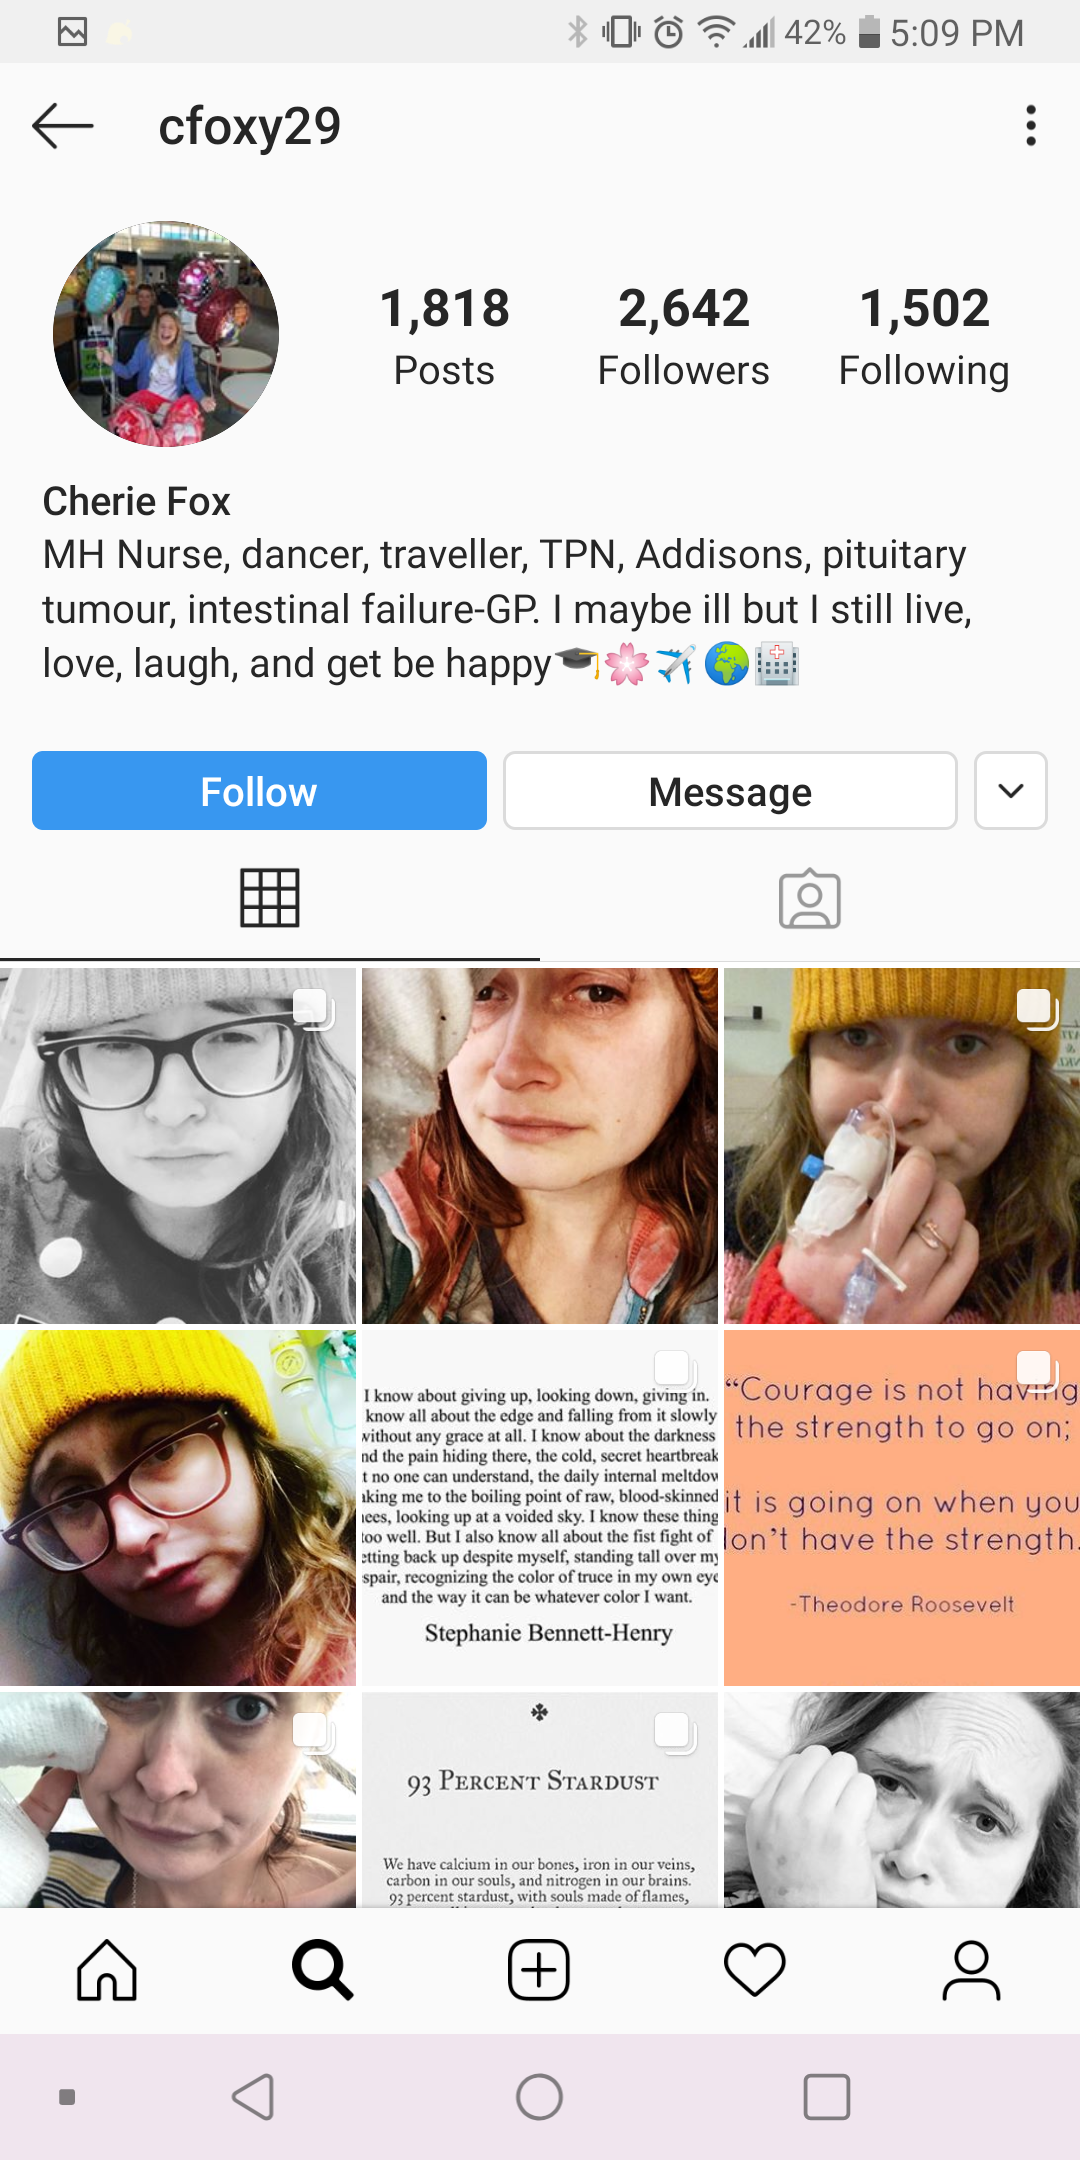Send a Message to this profile
1080x2160 pixels.
730,790
